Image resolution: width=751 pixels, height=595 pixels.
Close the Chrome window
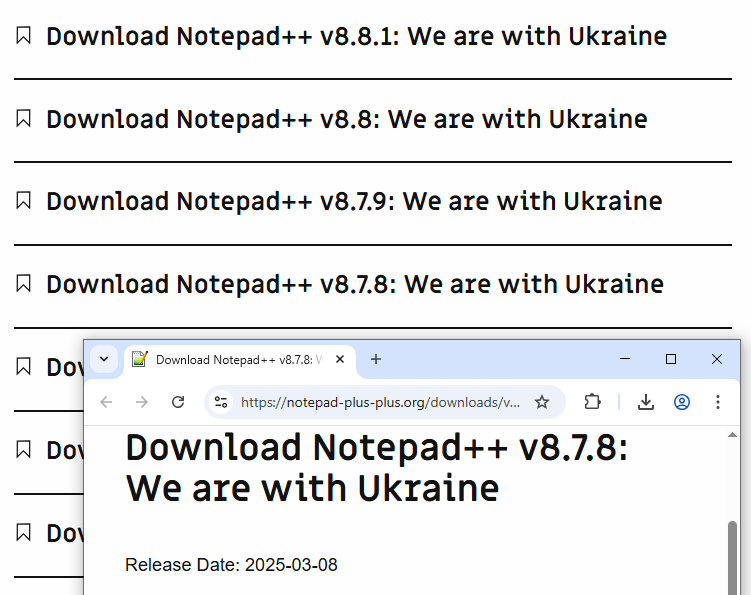pyautogui.click(x=717, y=359)
